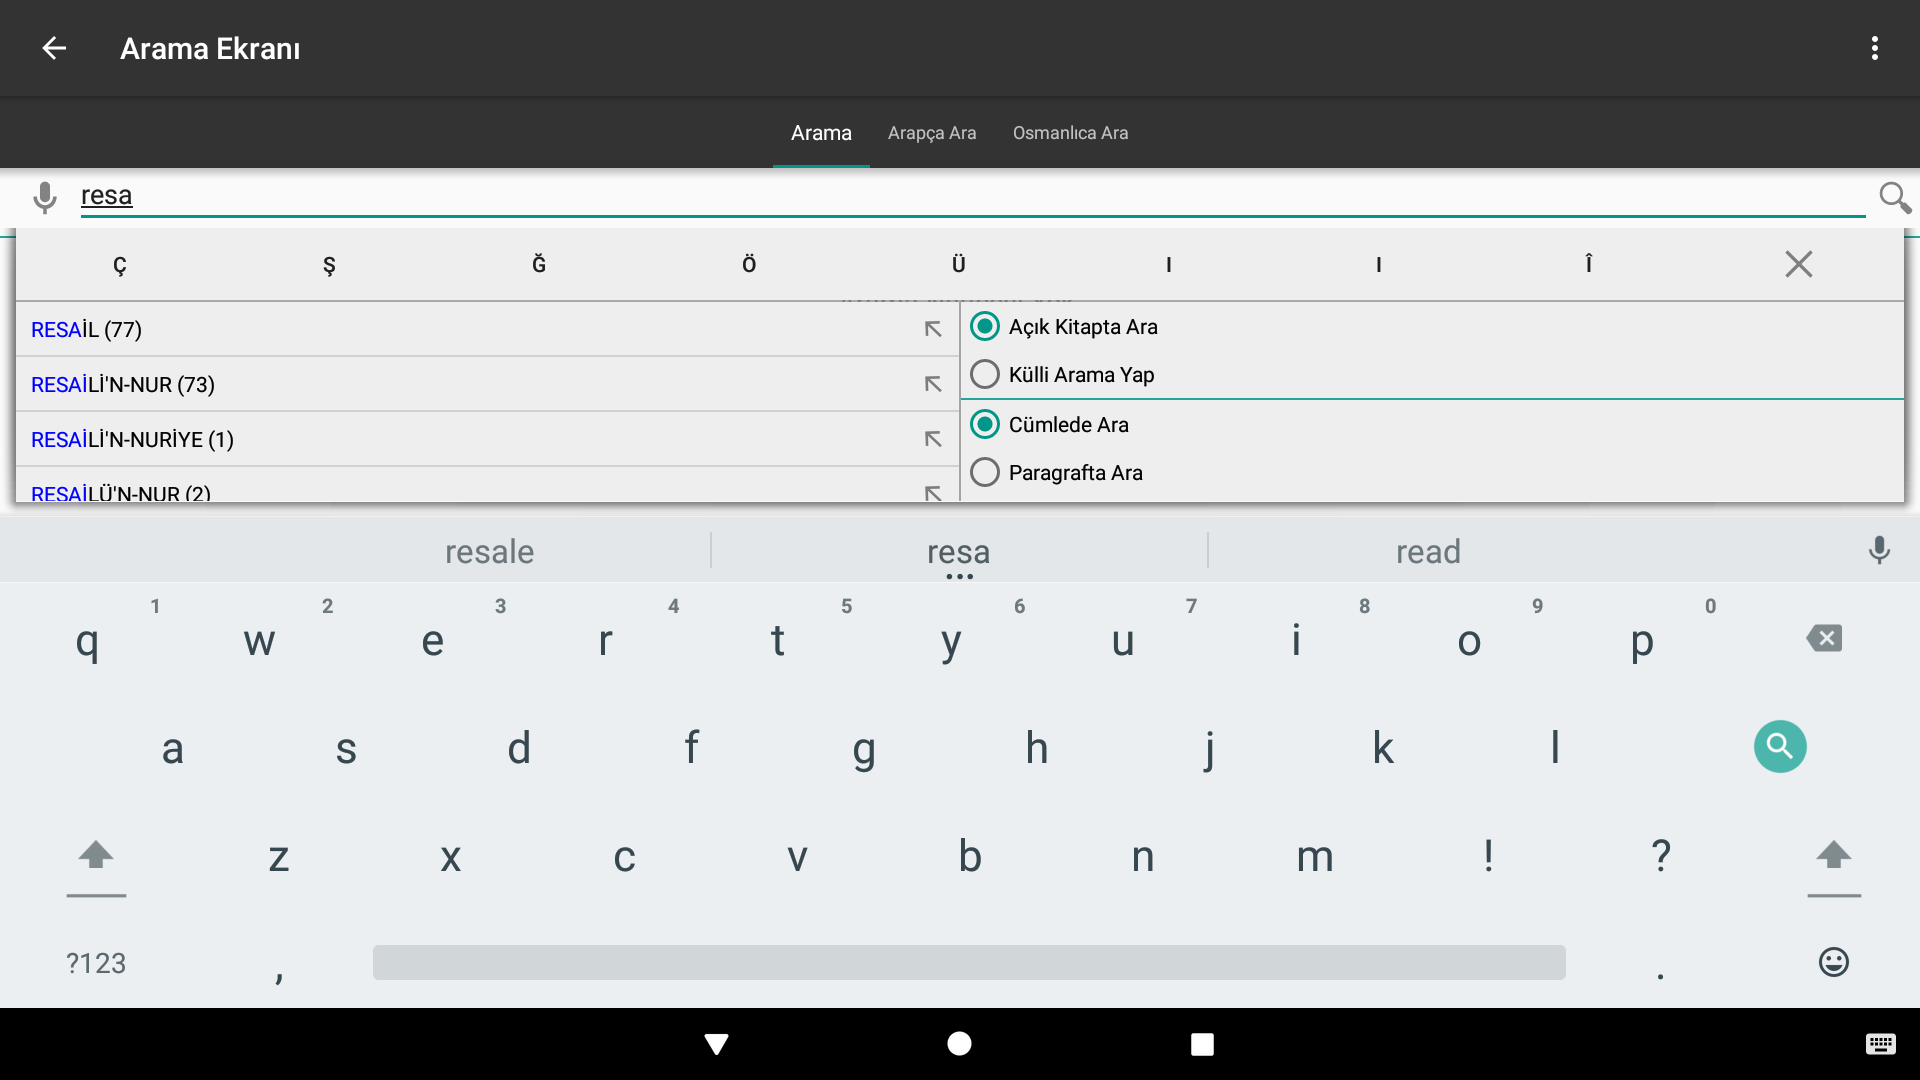Tap the space bar
Image resolution: width=1920 pixels, height=1080 pixels.
click(969, 962)
